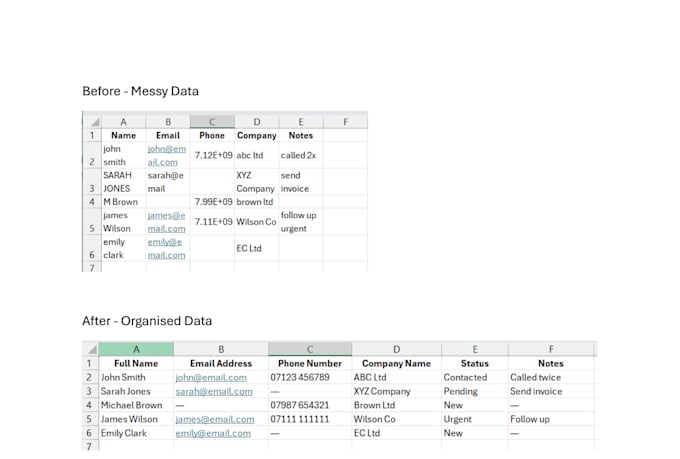Select the '07987 654321' cell
Screen dimensions: 680x459
(310, 405)
